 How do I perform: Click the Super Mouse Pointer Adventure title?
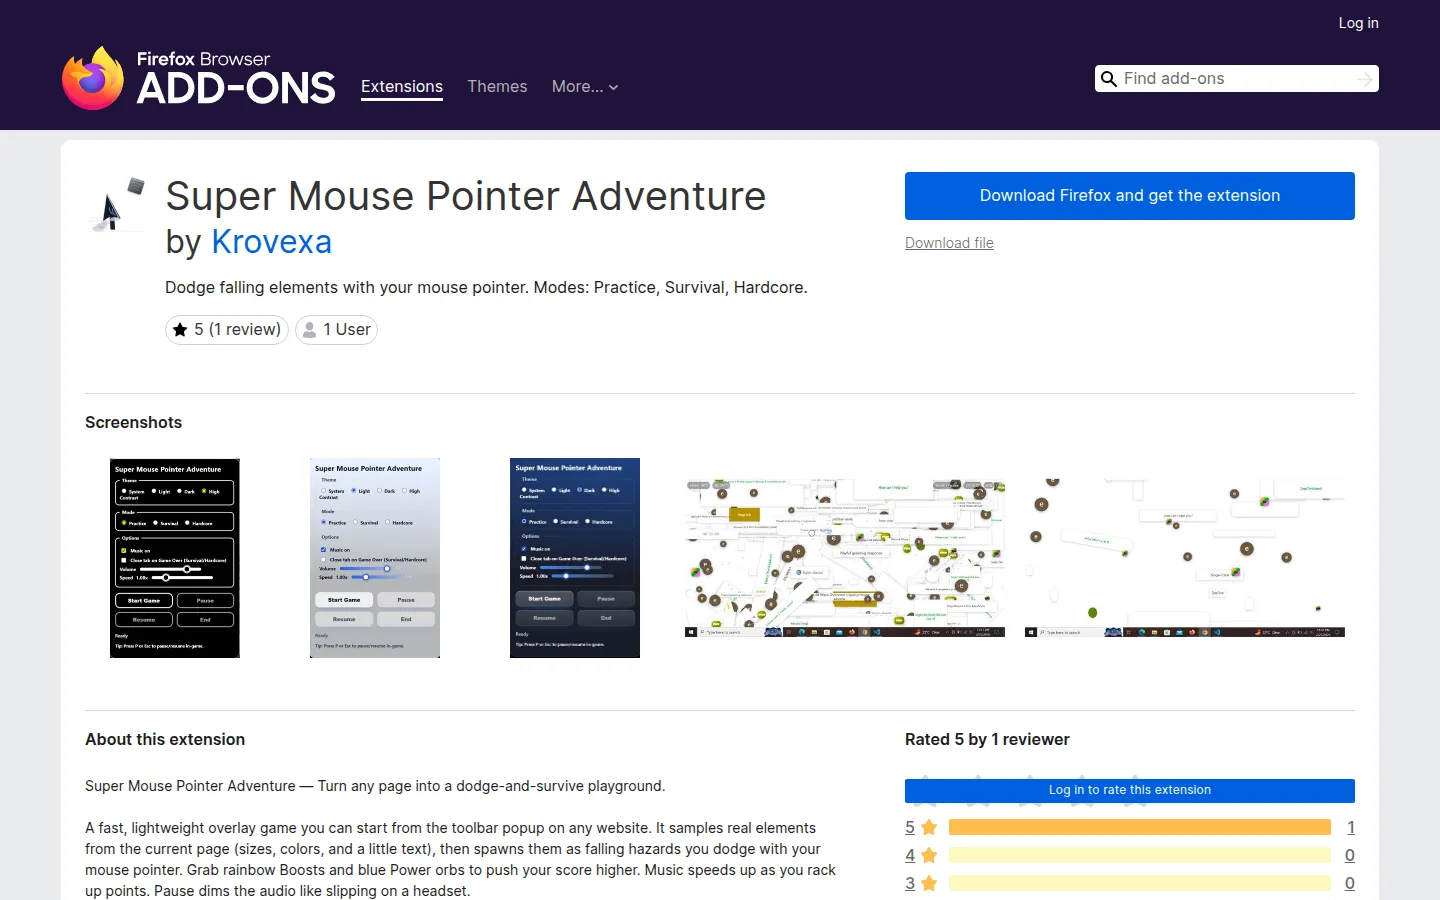pos(466,196)
